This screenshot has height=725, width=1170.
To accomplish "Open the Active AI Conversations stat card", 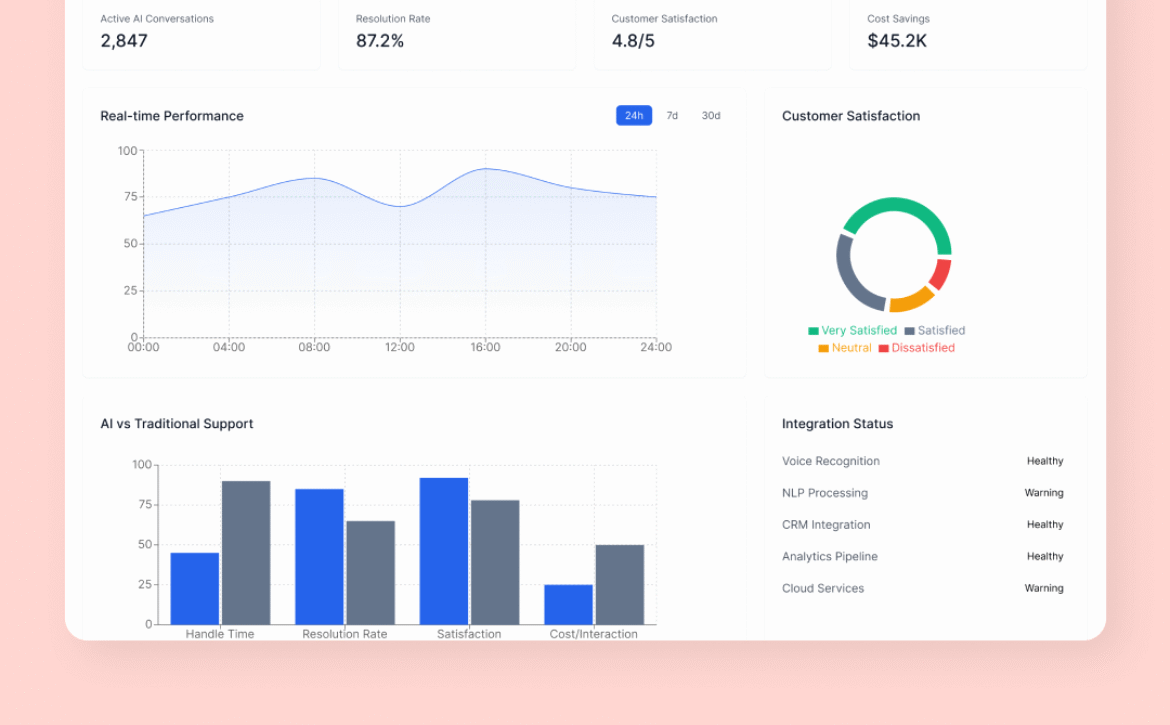I will tap(202, 33).
